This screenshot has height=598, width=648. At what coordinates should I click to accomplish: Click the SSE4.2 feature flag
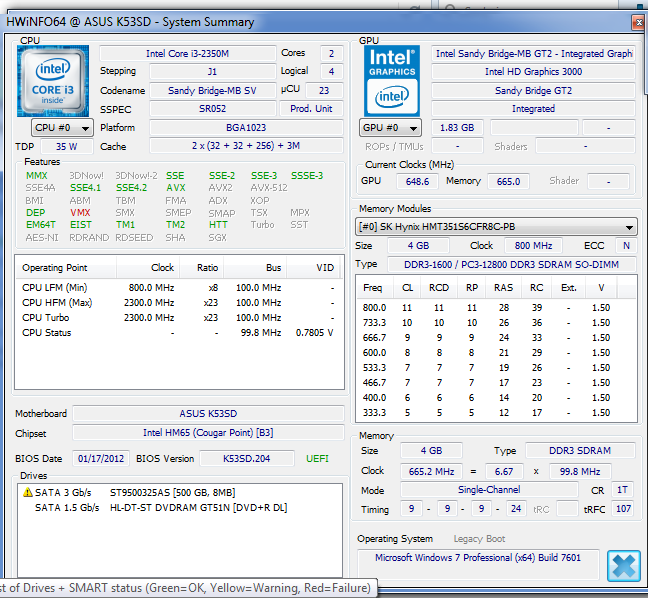tap(131, 188)
